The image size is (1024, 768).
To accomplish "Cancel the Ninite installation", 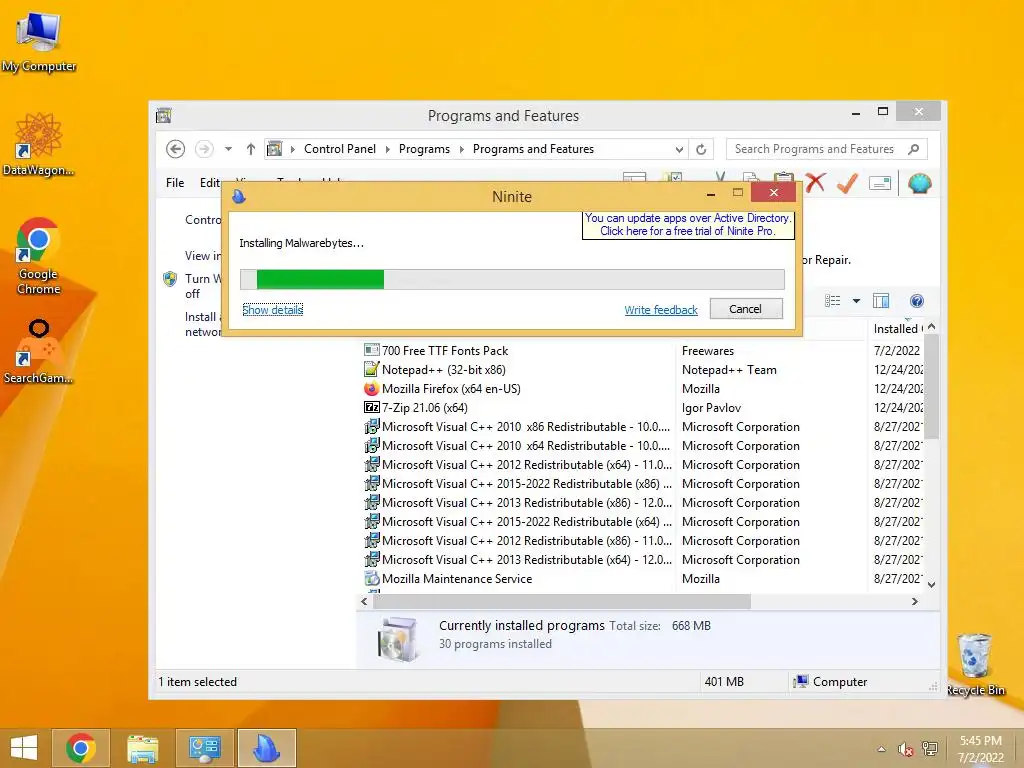I will coord(746,309).
